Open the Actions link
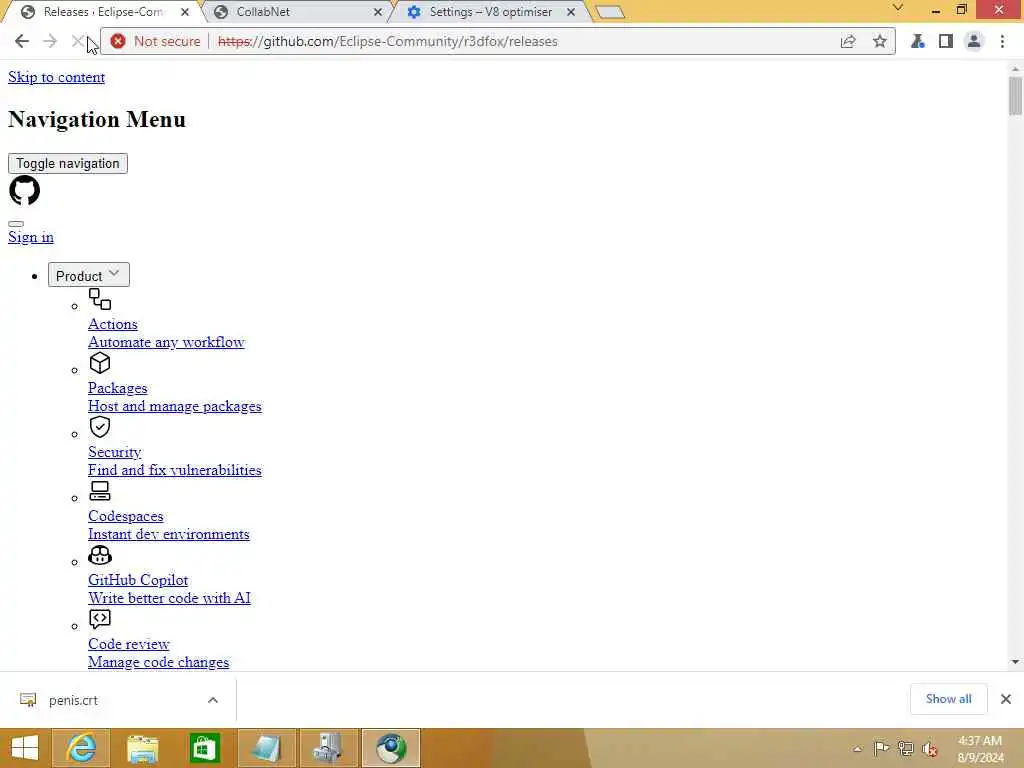This screenshot has width=1024, height=768. [113, 324]
